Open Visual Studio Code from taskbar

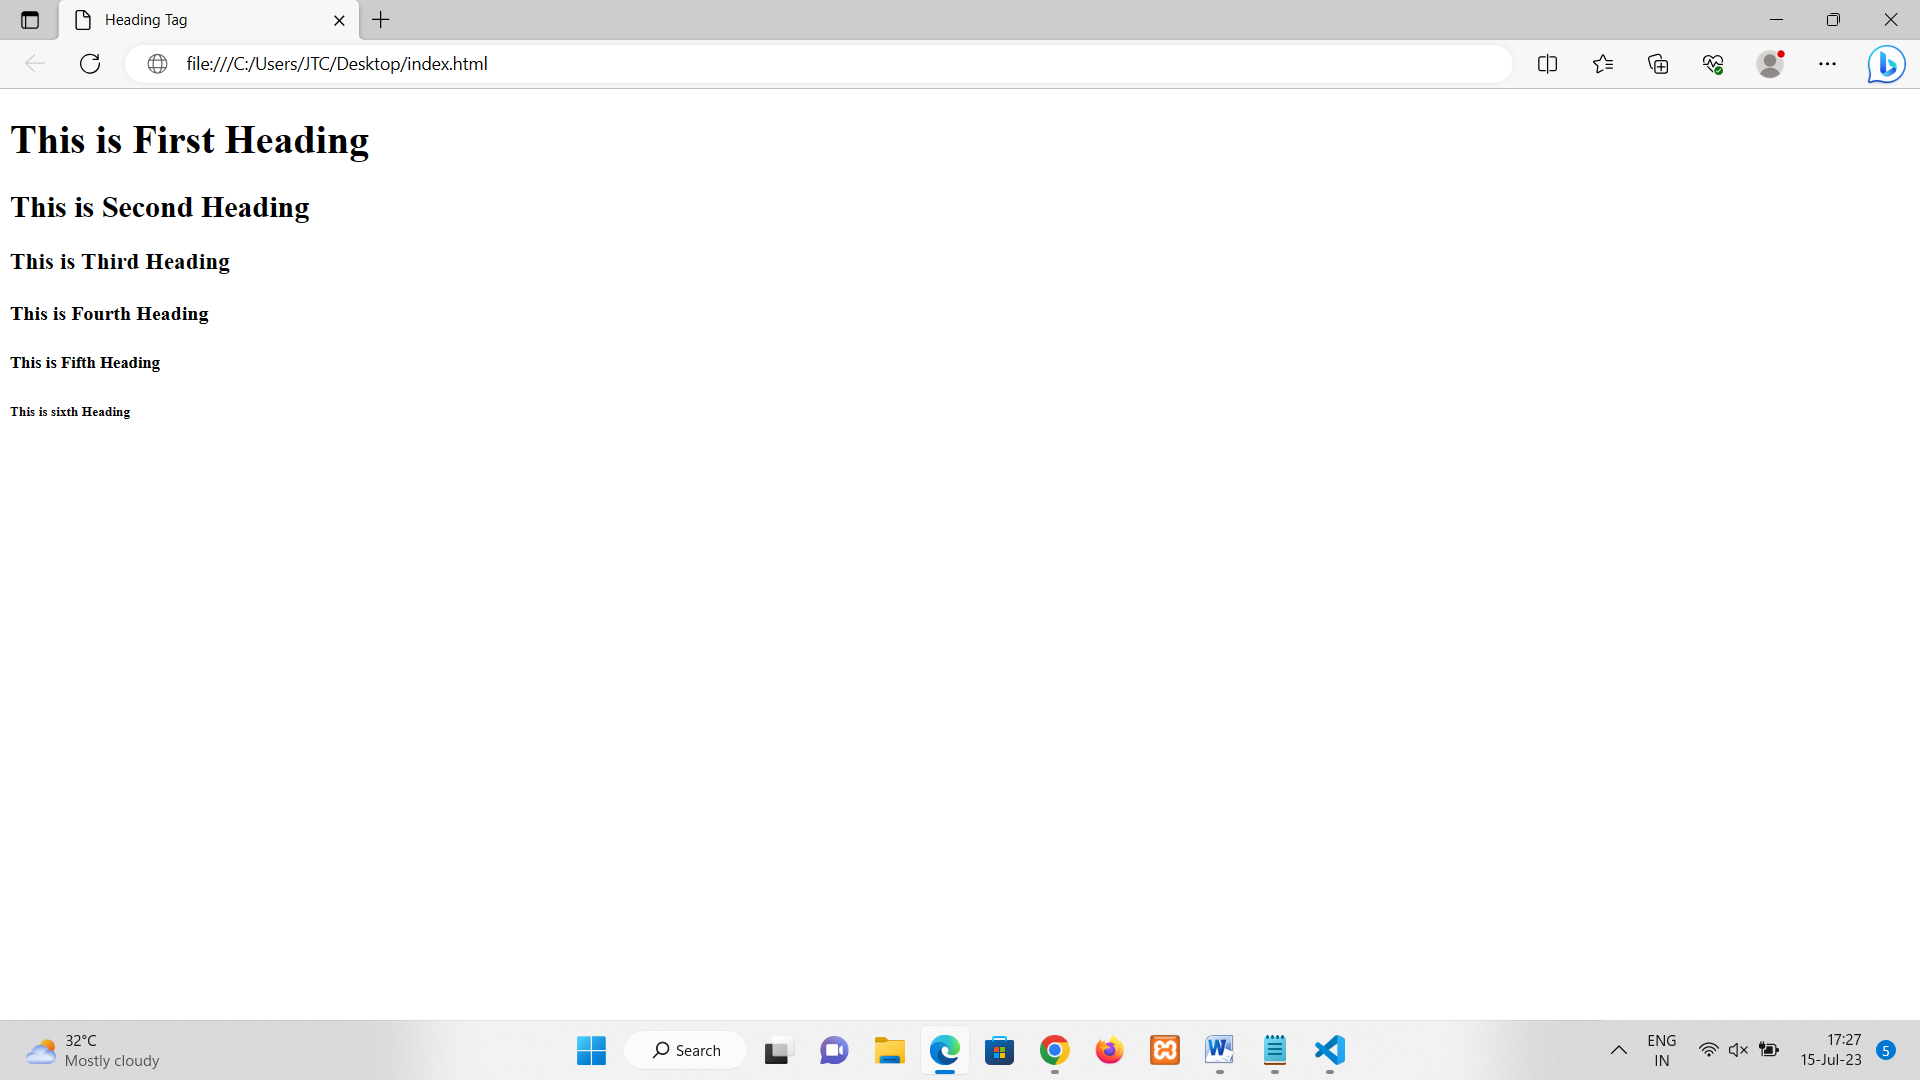pos(1329,1050)
